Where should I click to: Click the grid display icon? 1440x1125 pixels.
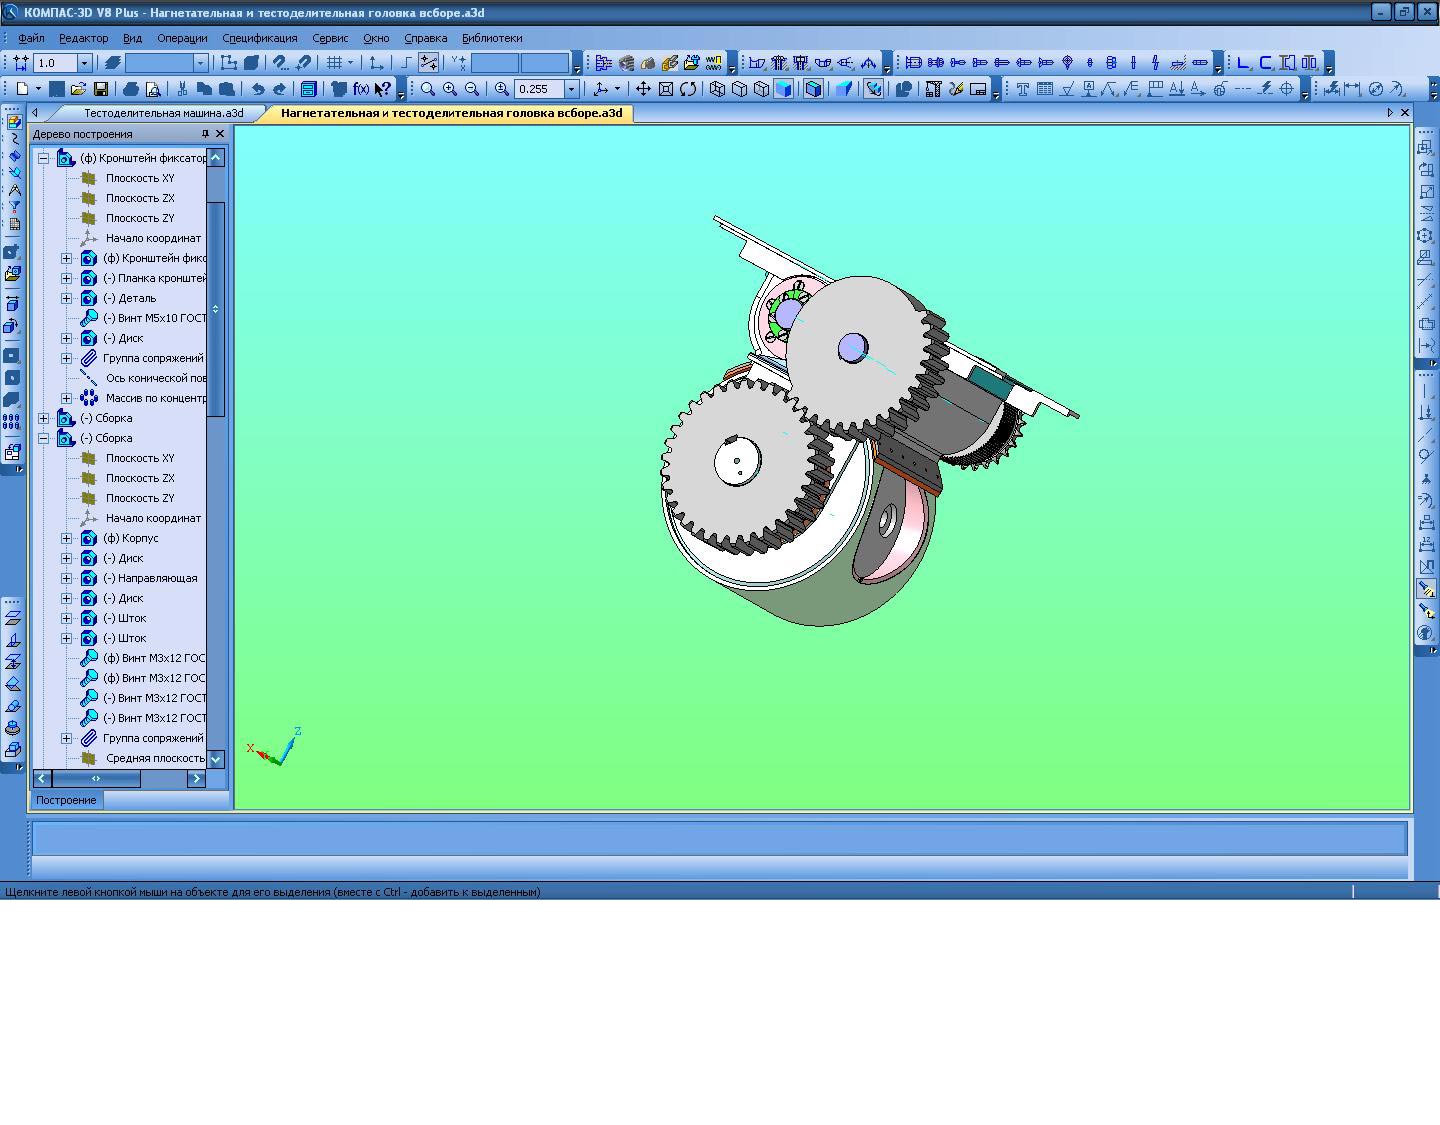[335, 63]
